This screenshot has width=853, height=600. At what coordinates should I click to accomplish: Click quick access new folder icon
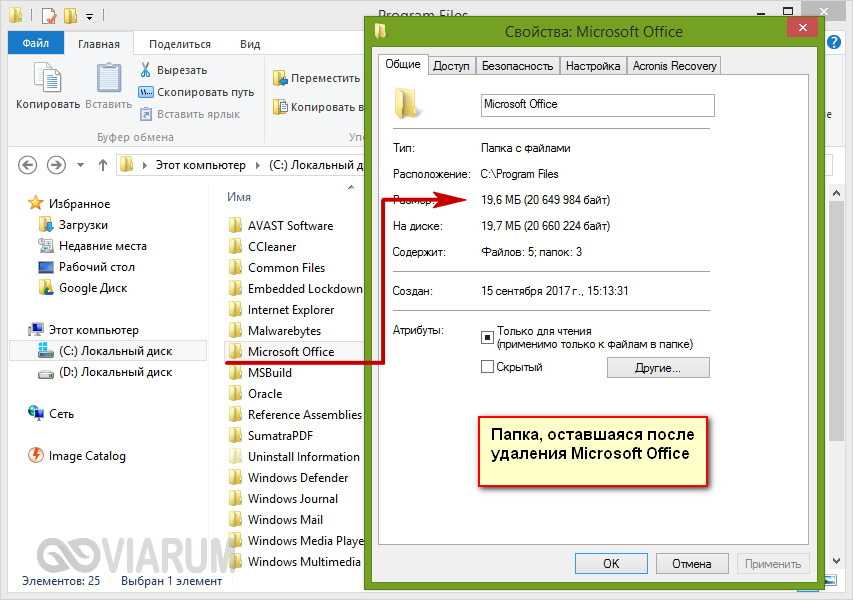coord(70,16)
